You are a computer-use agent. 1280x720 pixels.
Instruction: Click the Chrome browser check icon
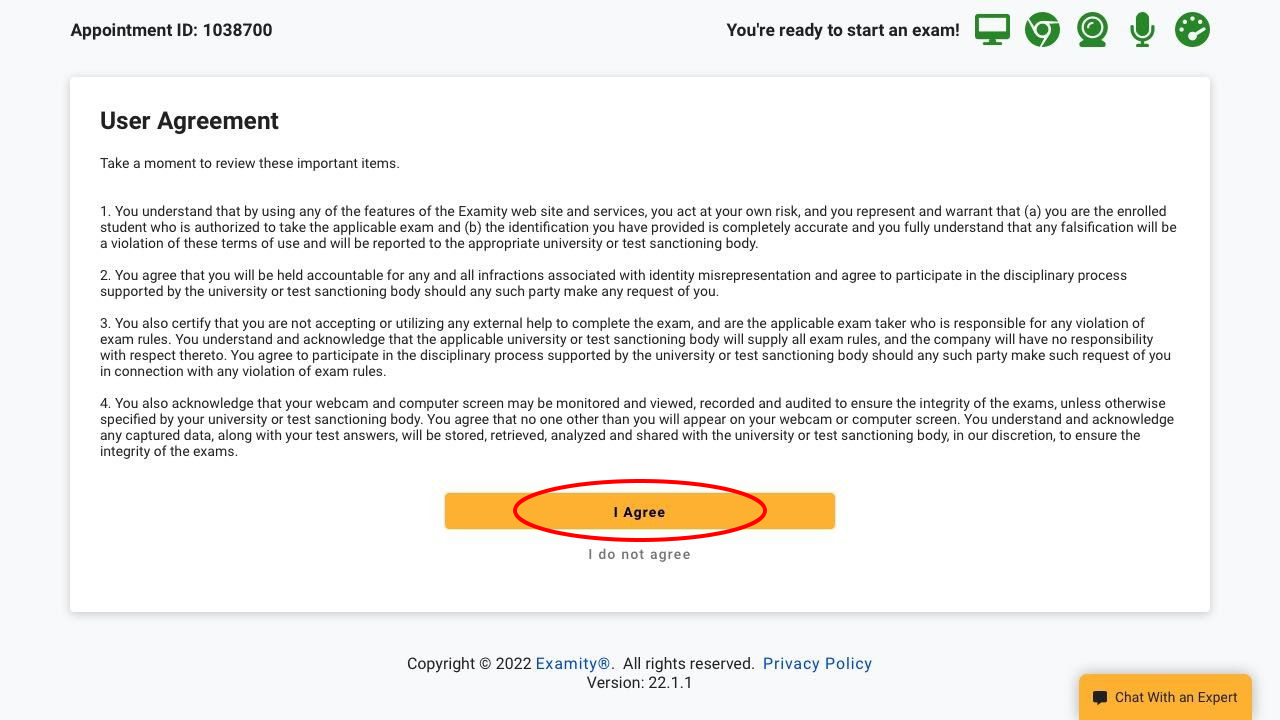[x=1042, y=30]
